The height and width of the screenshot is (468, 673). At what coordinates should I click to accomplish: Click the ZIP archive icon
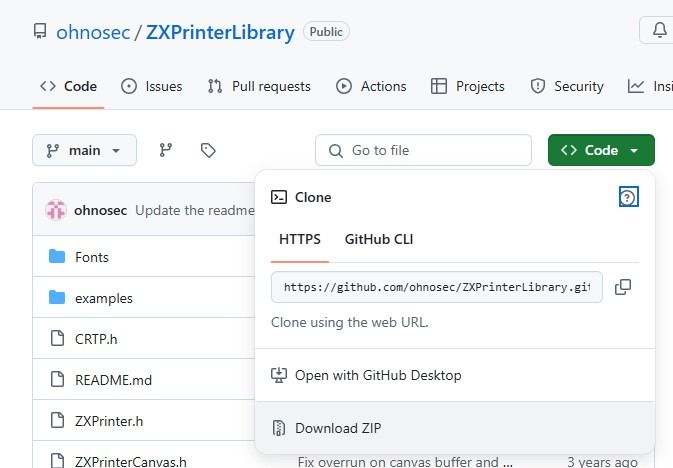279,428
